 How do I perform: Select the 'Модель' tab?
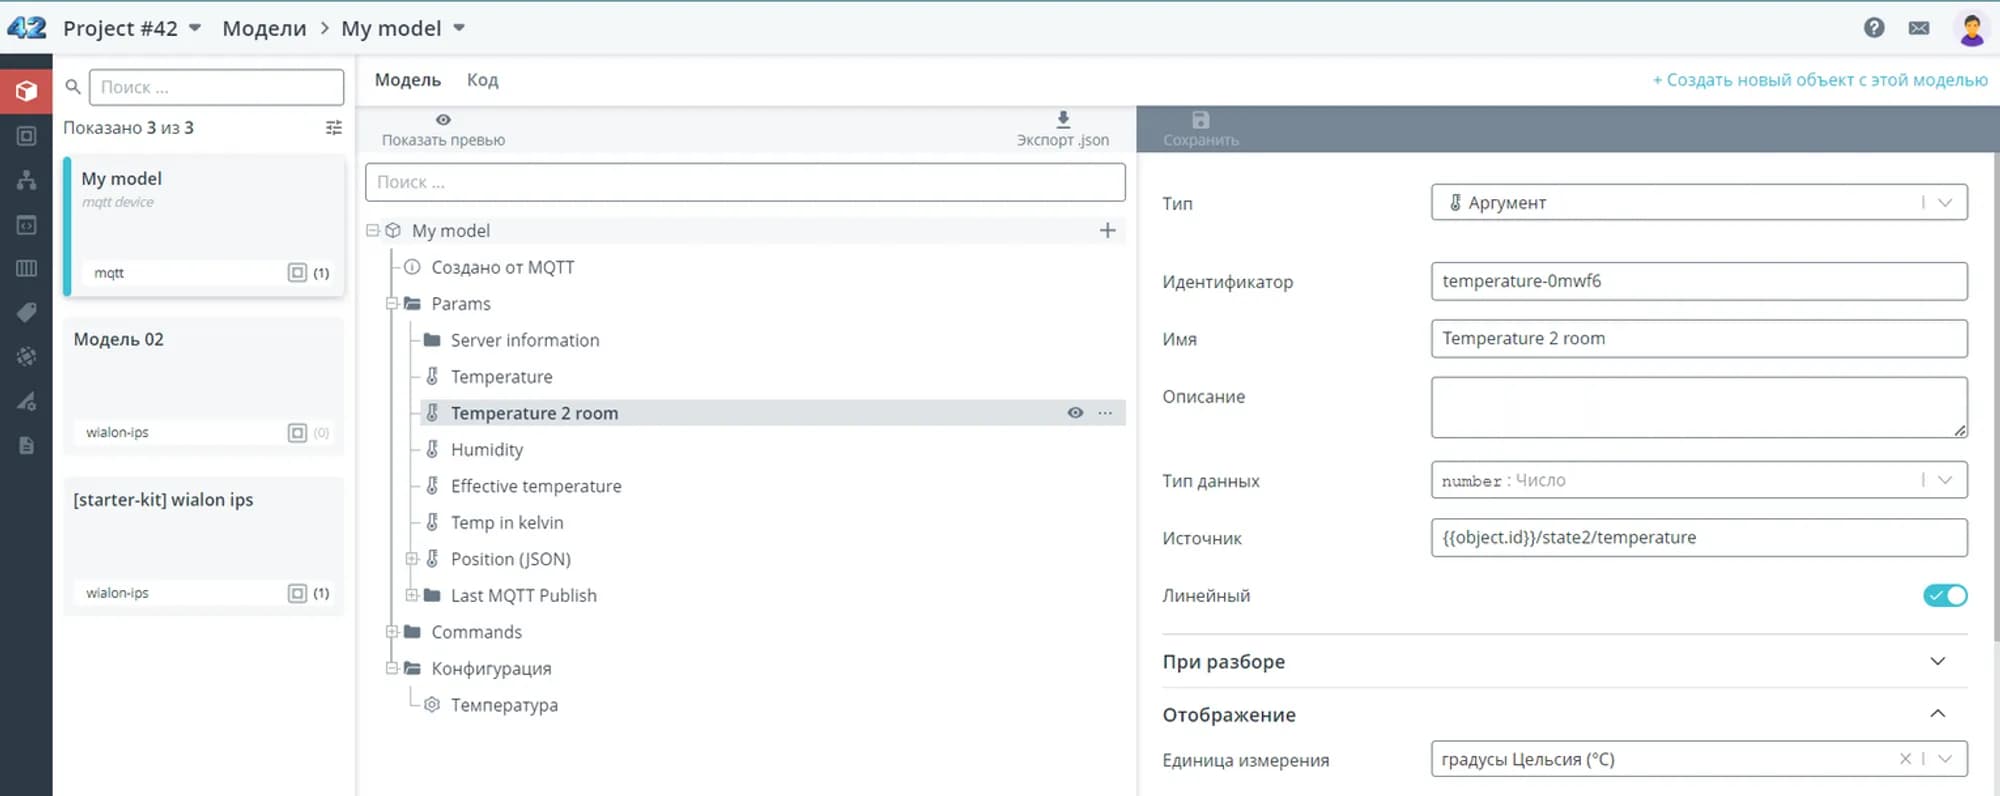tap(407, 80)
